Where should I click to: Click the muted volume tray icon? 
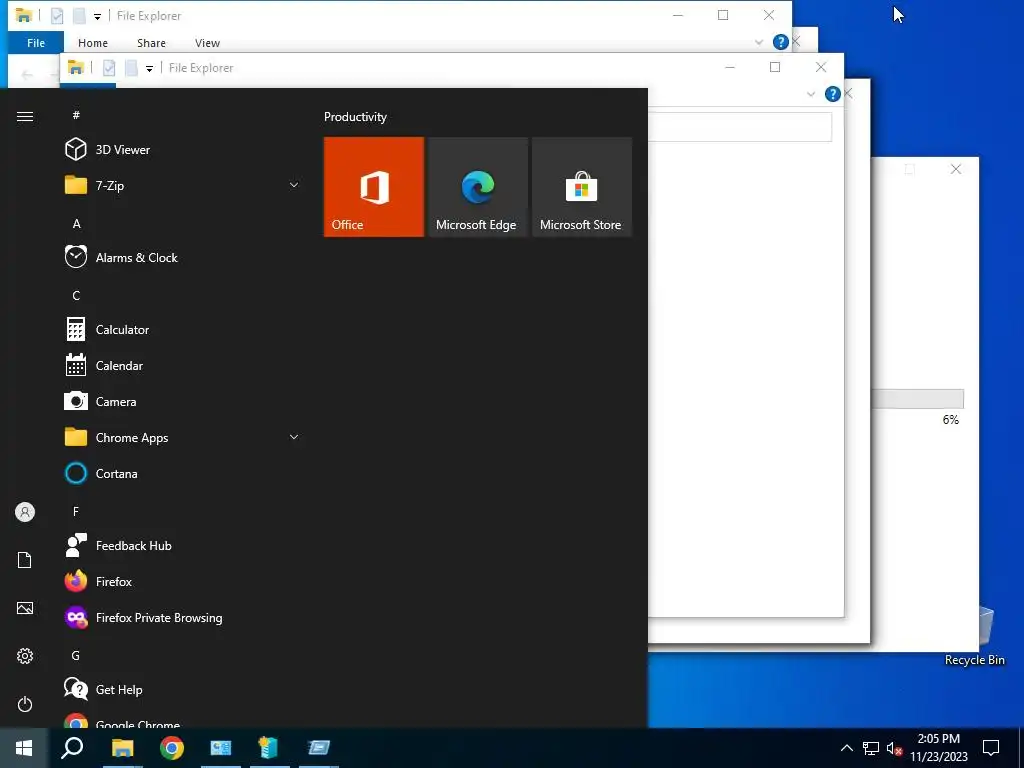894,748
